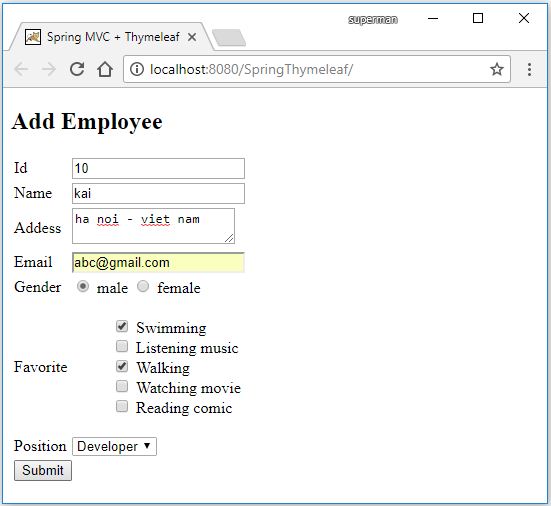
Task: Select the female gender radio button
Action: (143, 286)
